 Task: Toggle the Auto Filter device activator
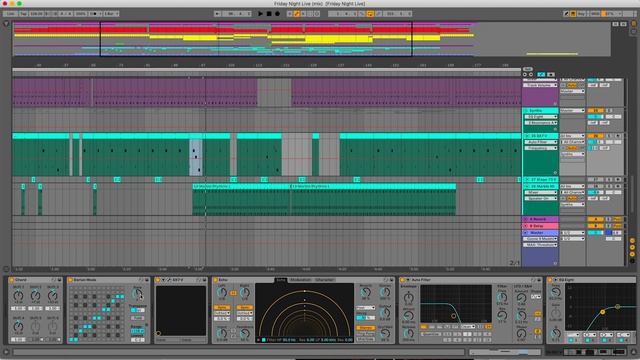[x=402, y=280]
